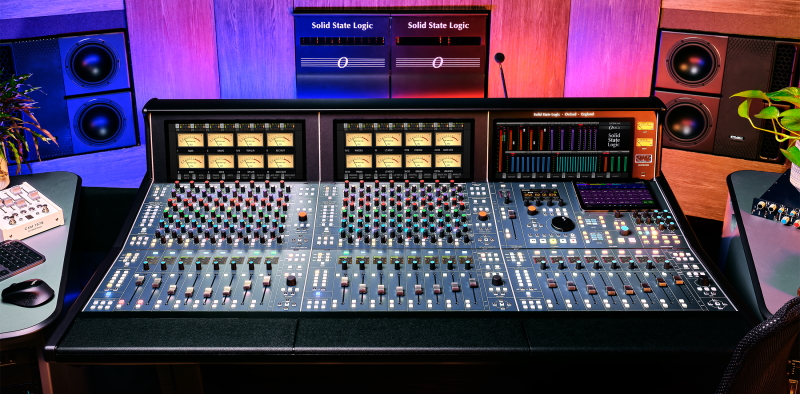
Task: Select the large meter display with colored bars
Action: (563, 149)
